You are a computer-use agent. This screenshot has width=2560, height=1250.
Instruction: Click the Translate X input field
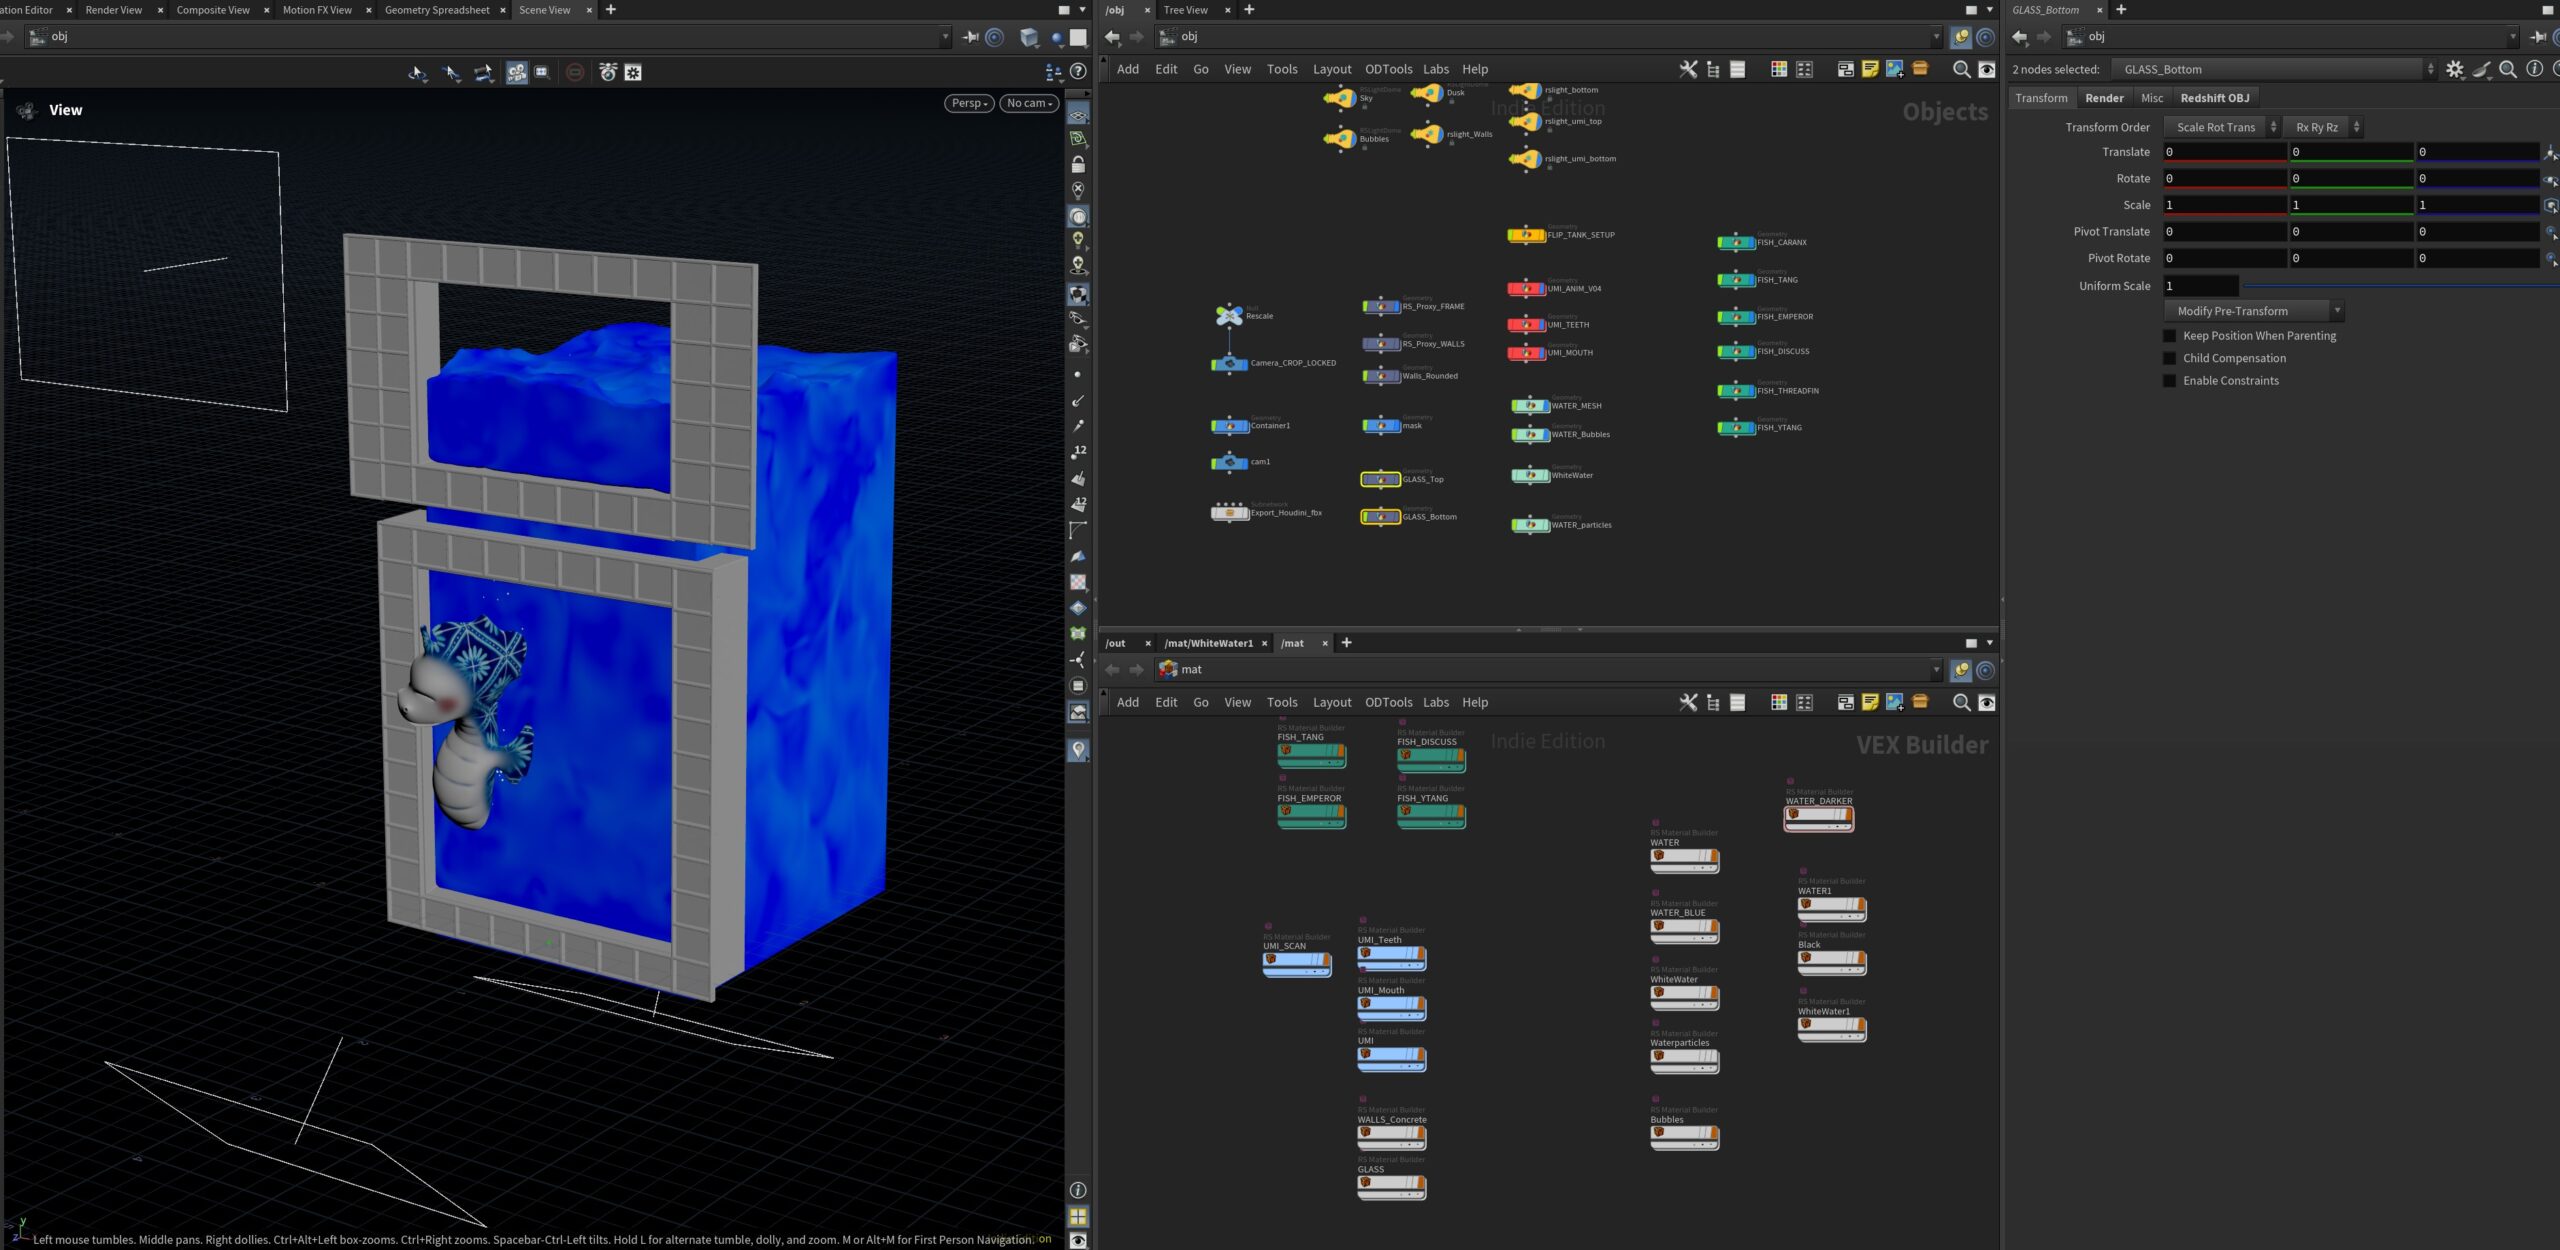(x=2224, y=152)
